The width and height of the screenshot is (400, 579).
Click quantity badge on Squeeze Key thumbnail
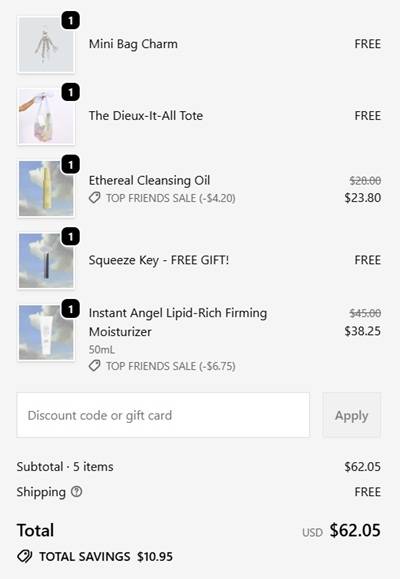click(x=71, y=236)
